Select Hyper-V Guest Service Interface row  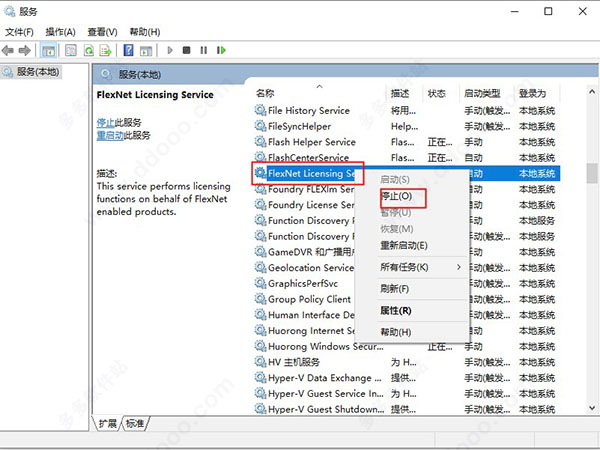406,393
